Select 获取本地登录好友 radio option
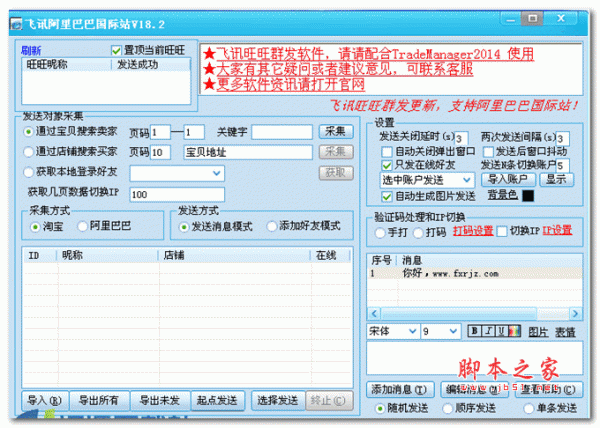Screen dimensions: 600x428 28,172
